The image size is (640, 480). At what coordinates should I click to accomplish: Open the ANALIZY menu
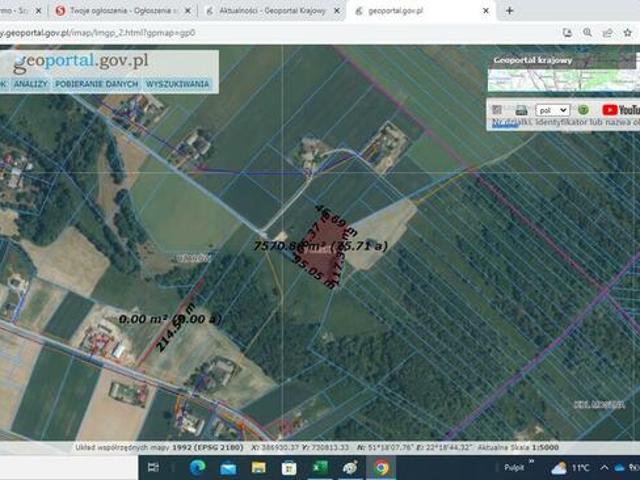pos(31,85)
